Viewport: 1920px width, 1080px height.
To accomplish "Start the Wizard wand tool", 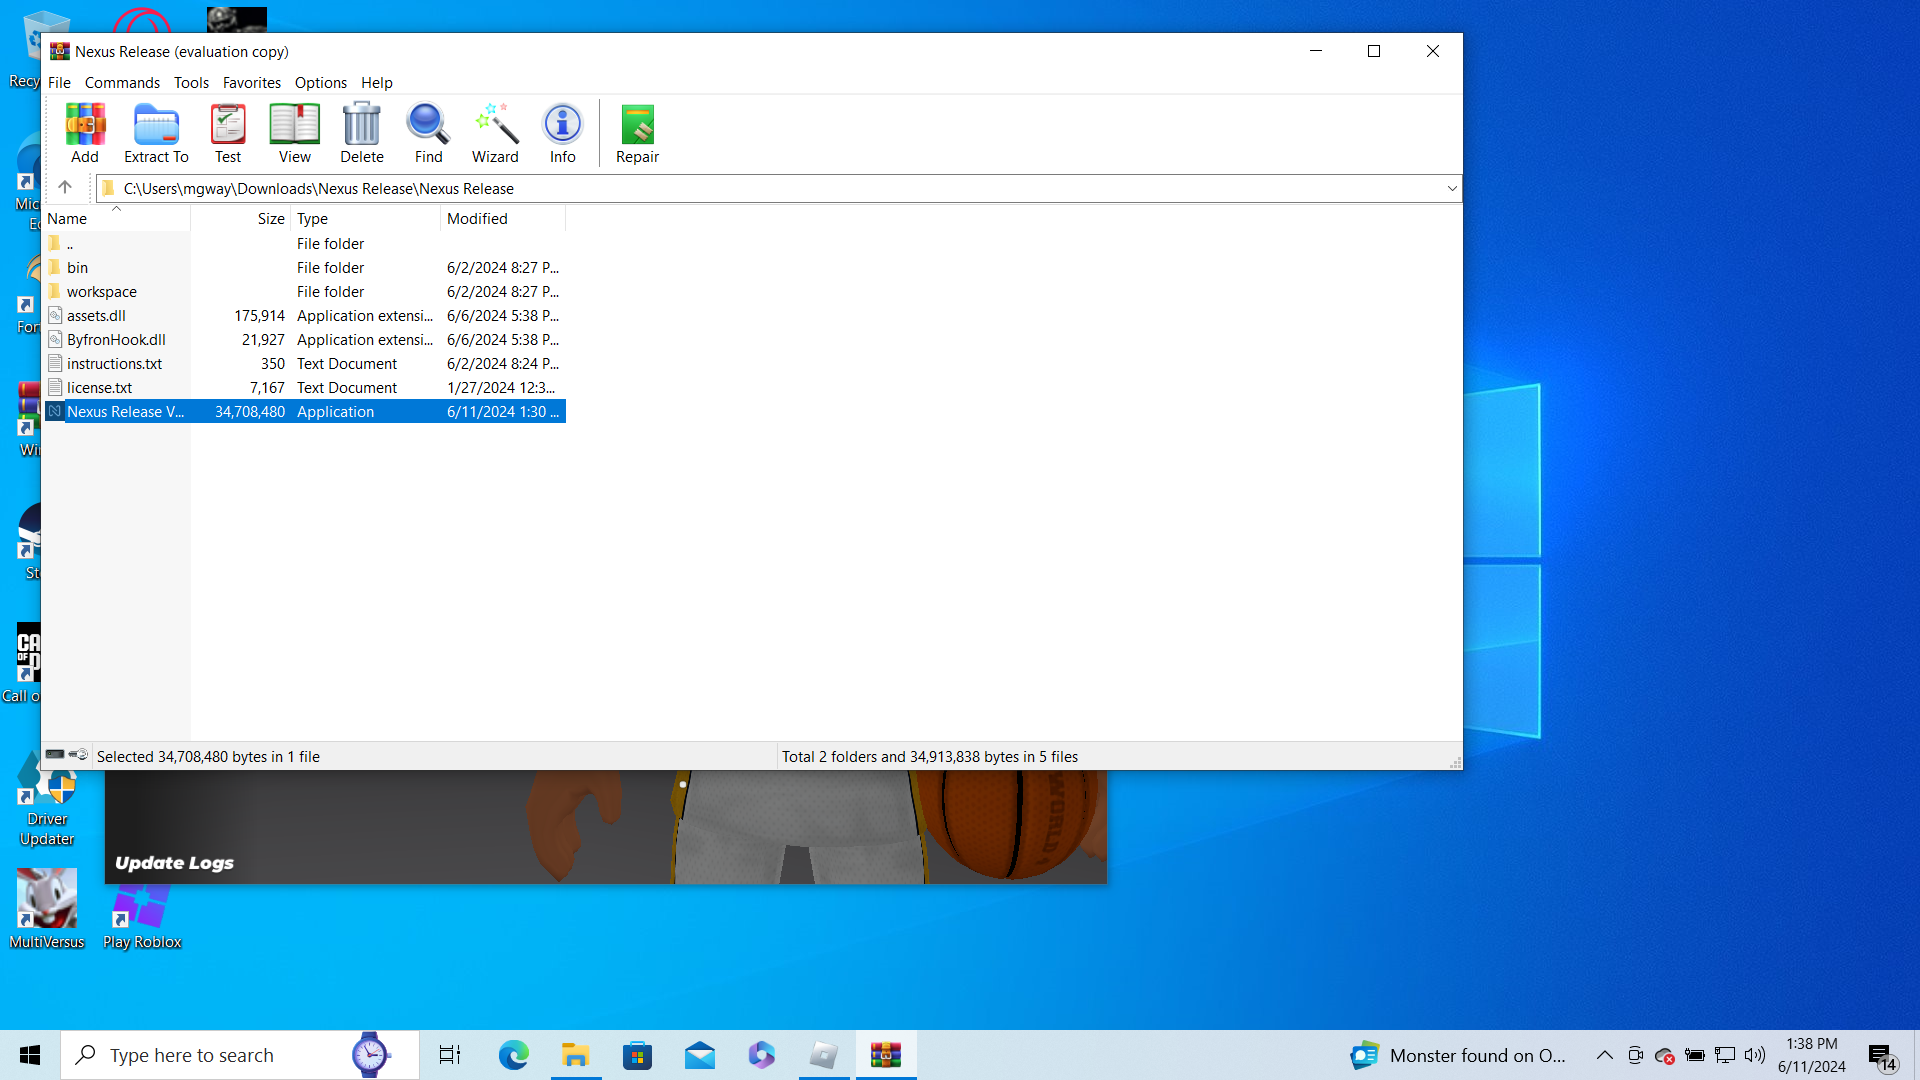I will (x=495, y=132).
